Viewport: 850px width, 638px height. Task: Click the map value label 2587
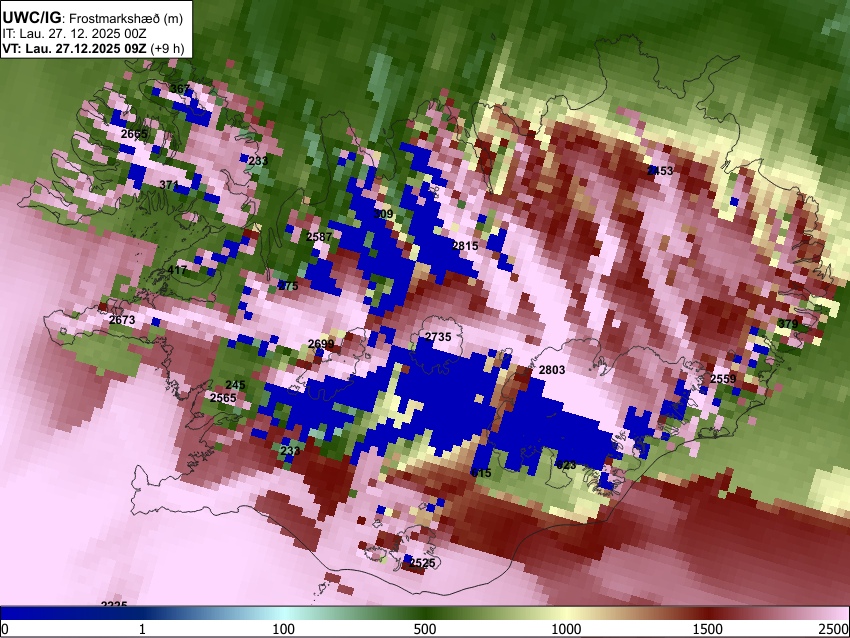click(x=319, y=237)
